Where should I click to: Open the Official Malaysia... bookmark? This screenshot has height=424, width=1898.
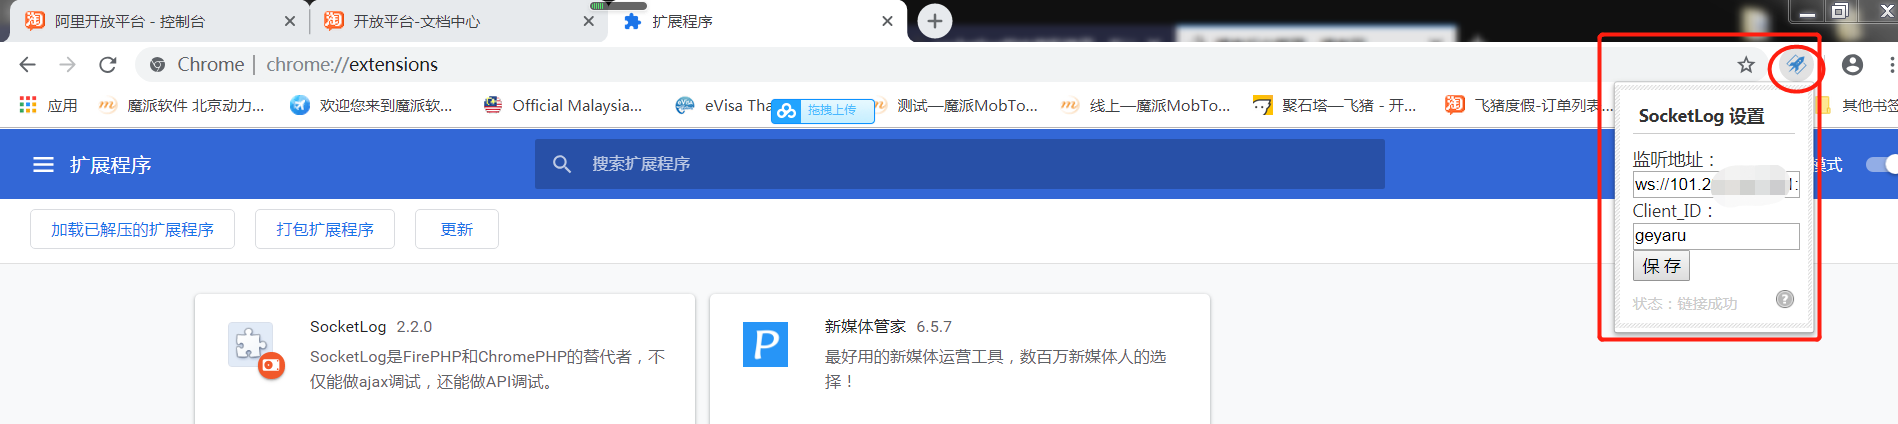click(563, 105)
